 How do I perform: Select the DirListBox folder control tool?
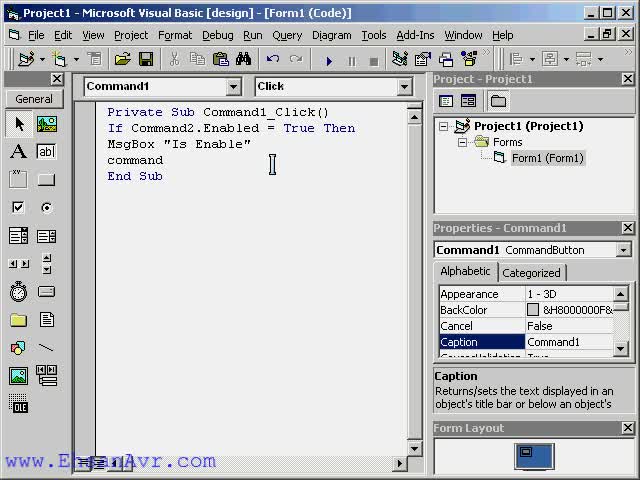[x=19, y=320]
